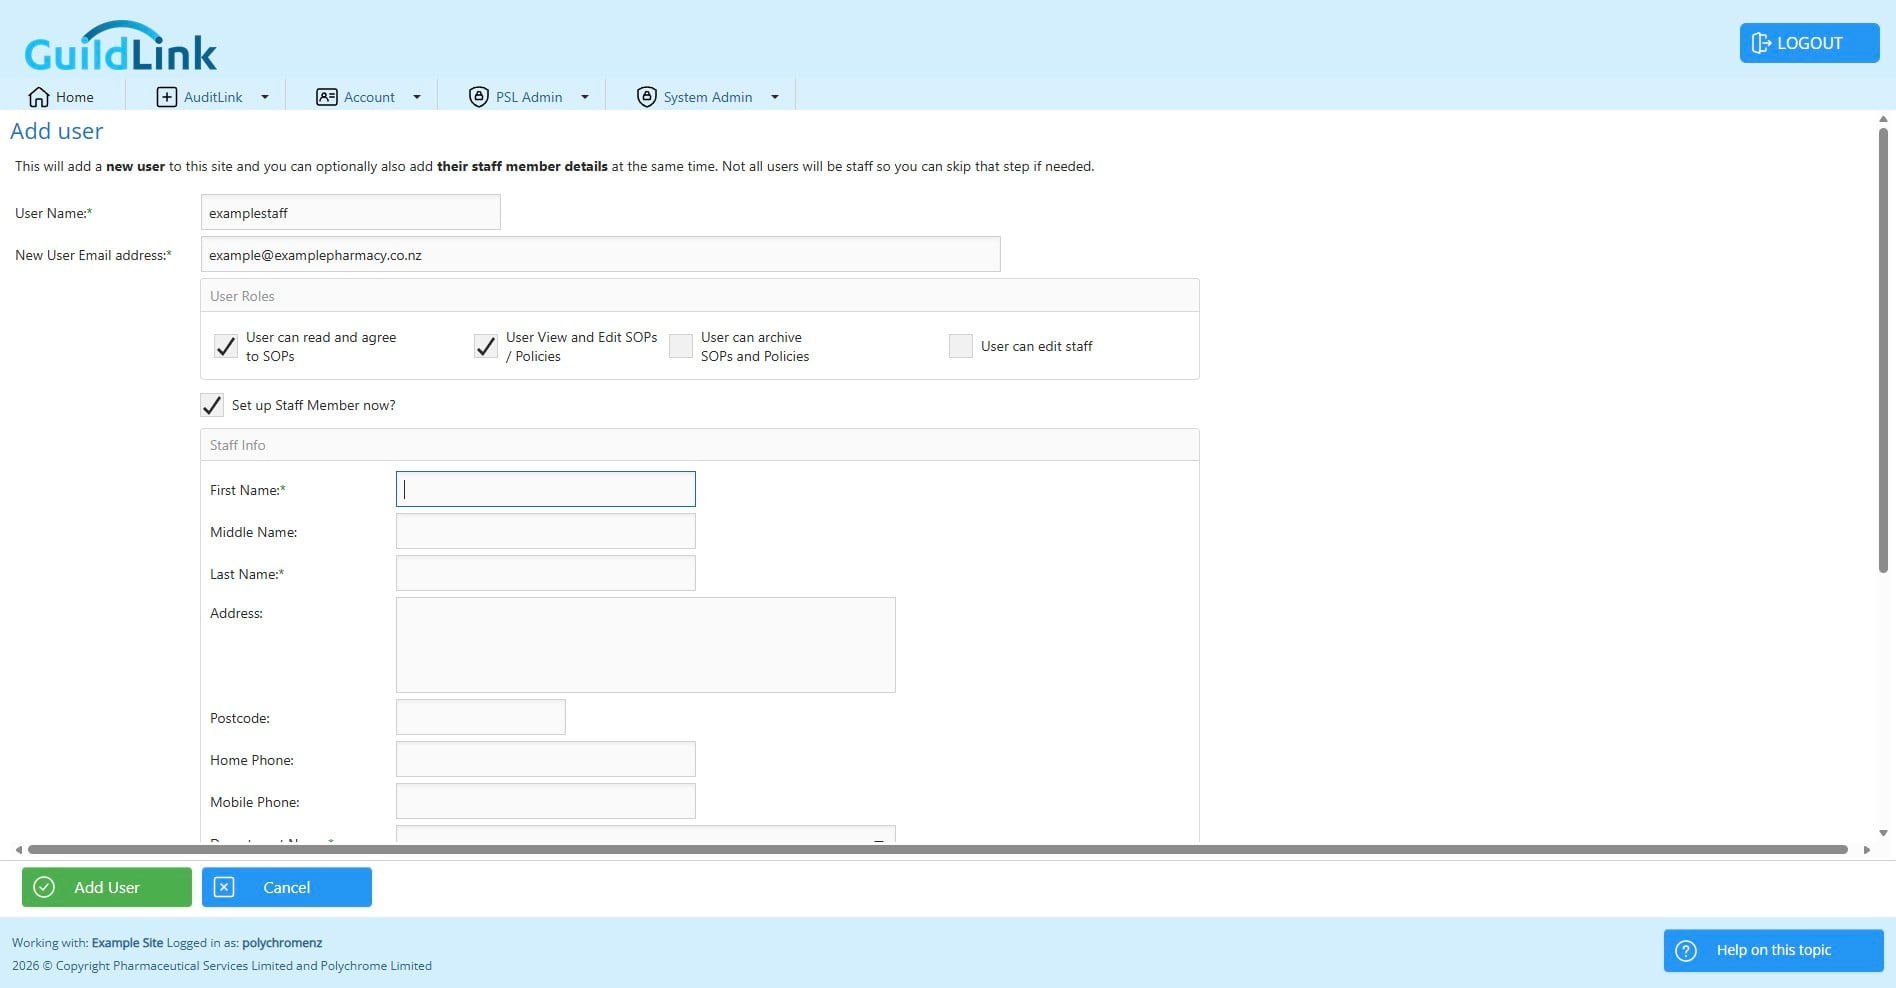This screenshot has width=1896, height=988.
Task: Uncheck User View and Edit SOPs / Policies
Action: click(486, 346)
